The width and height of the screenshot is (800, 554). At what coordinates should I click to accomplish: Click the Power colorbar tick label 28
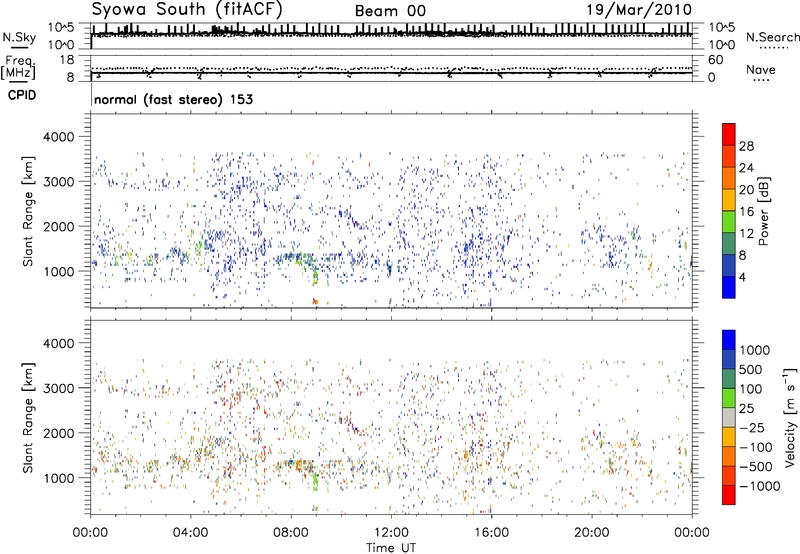[x=746, y=146]
